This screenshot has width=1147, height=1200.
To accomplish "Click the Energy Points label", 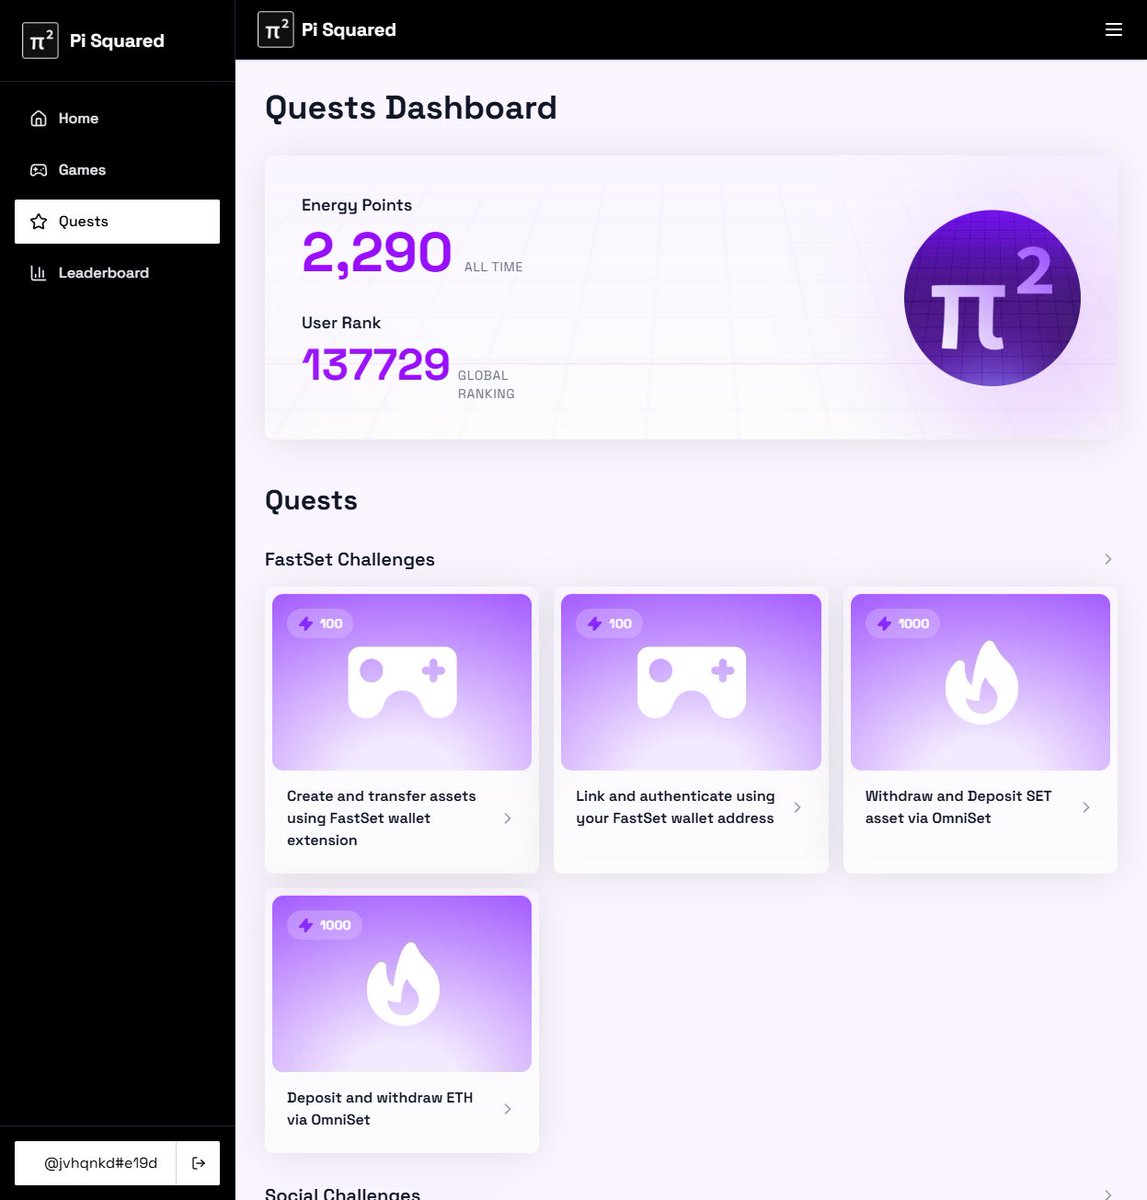I will click(357, 205).
